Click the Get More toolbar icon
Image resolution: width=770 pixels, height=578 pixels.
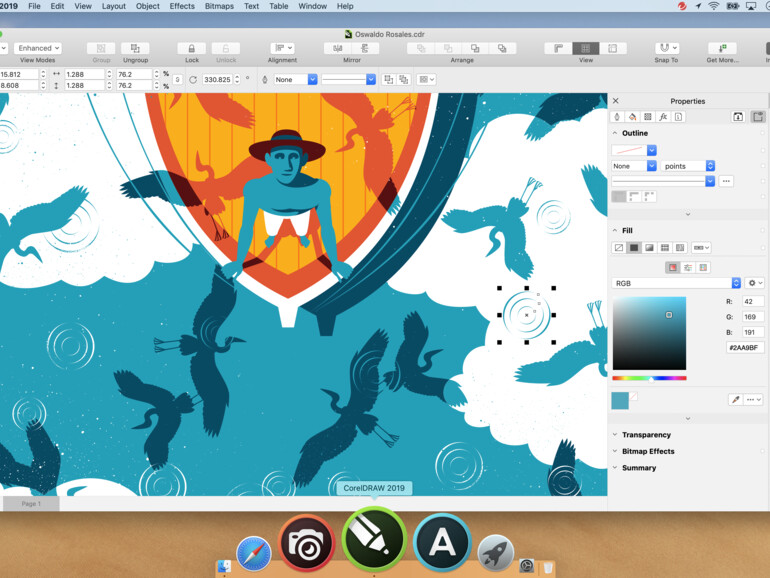(722, 48)
